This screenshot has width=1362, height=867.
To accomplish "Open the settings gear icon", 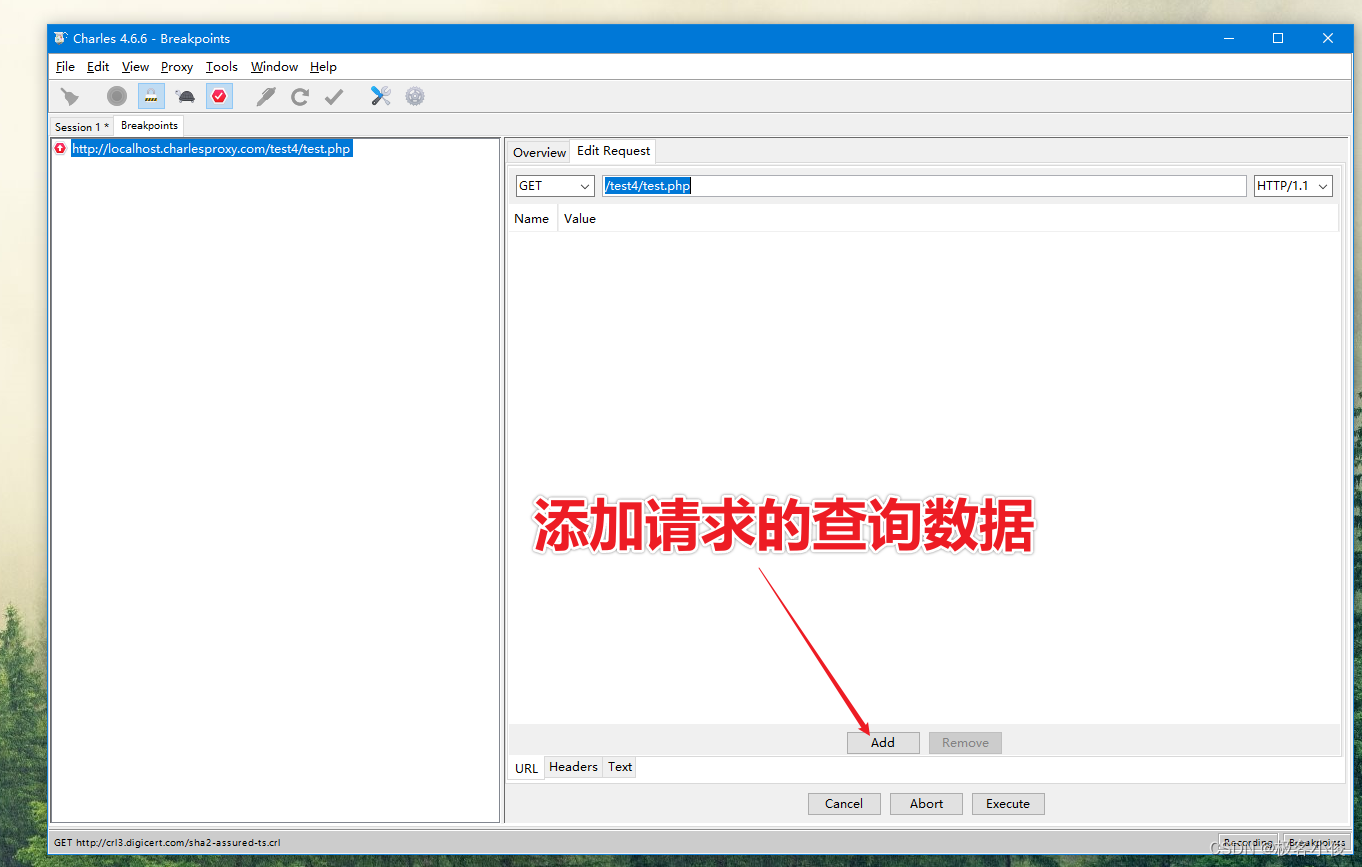I will 415,96.
